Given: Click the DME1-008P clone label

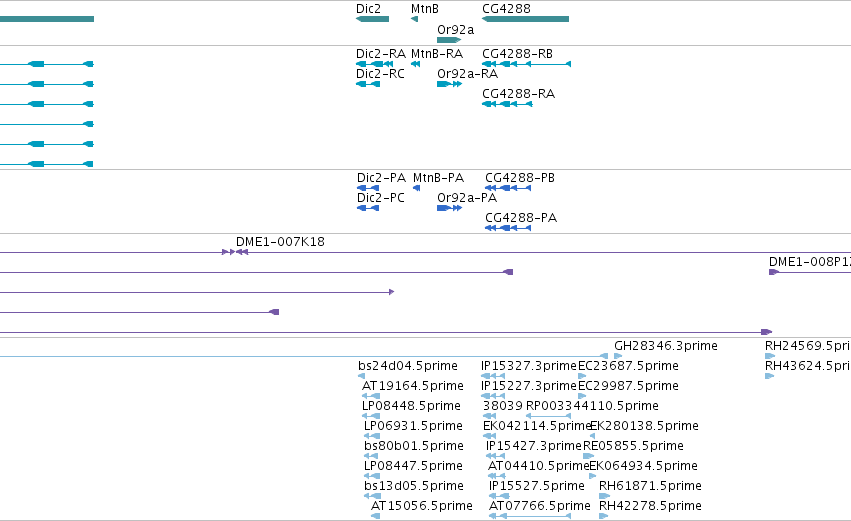Looking at the screenshot, I should coord(810,262).
